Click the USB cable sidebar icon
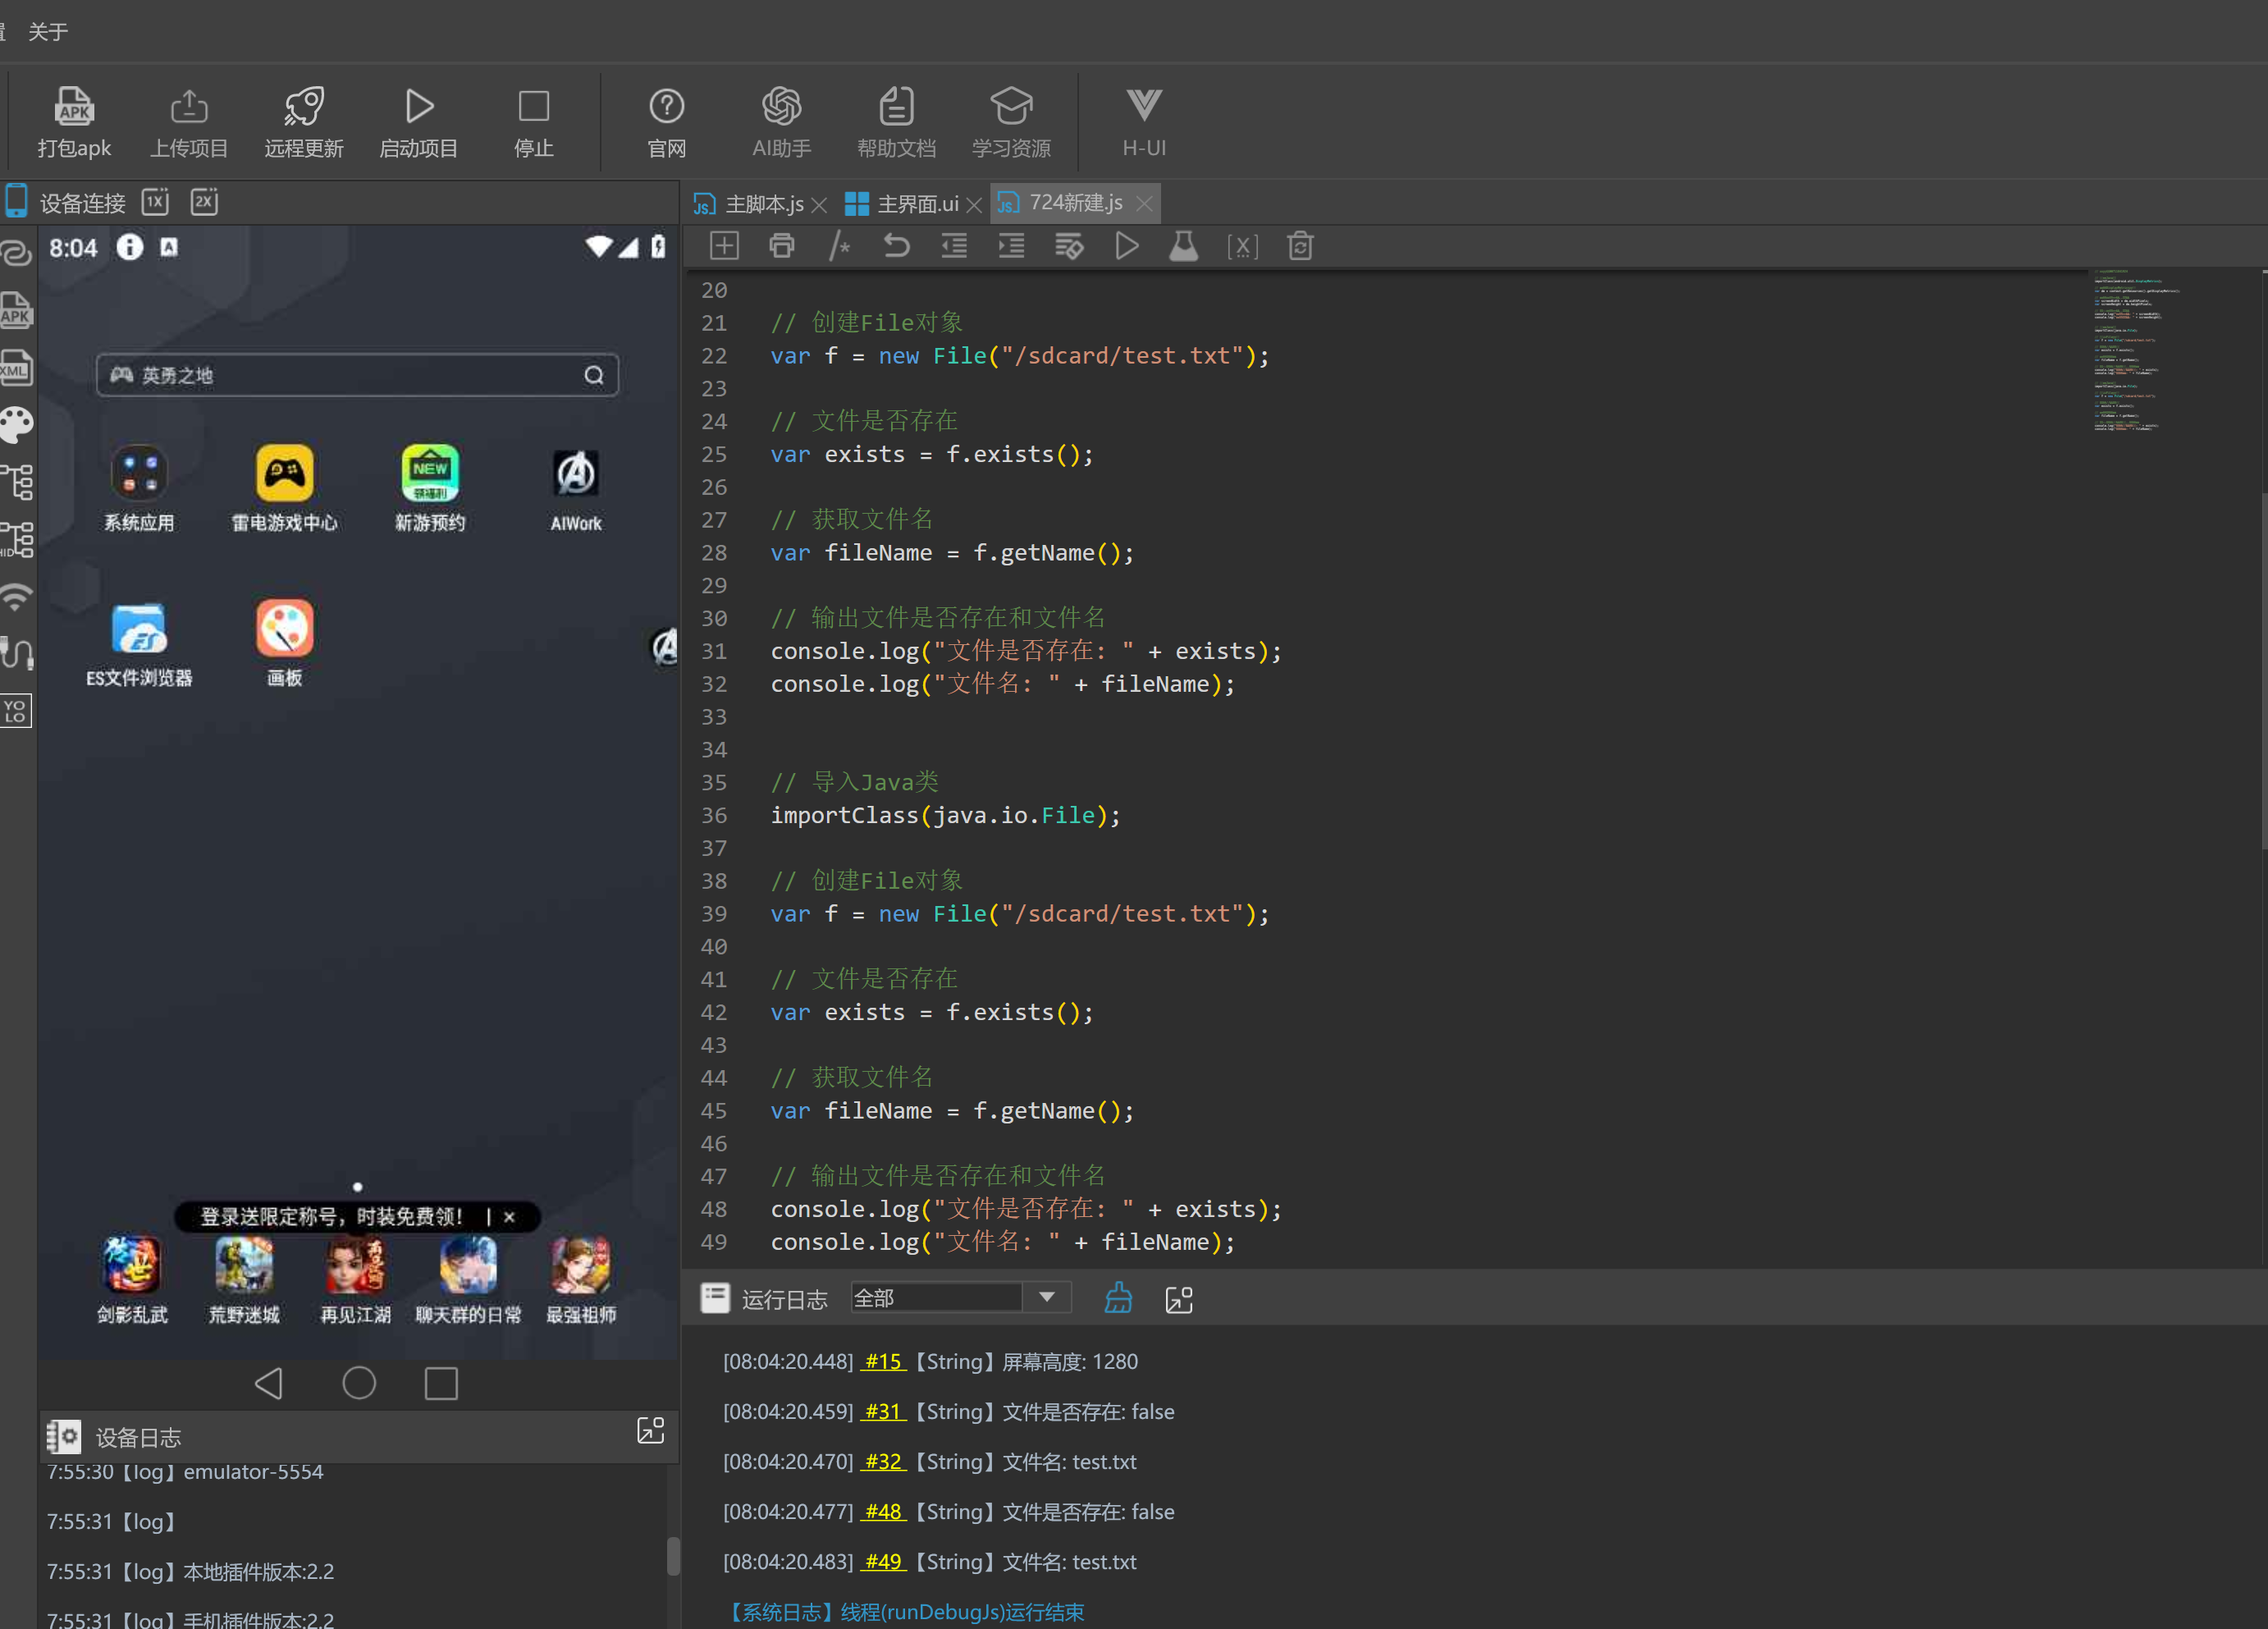Viewport: 2268px width, 1629px height. pos(17,653)
